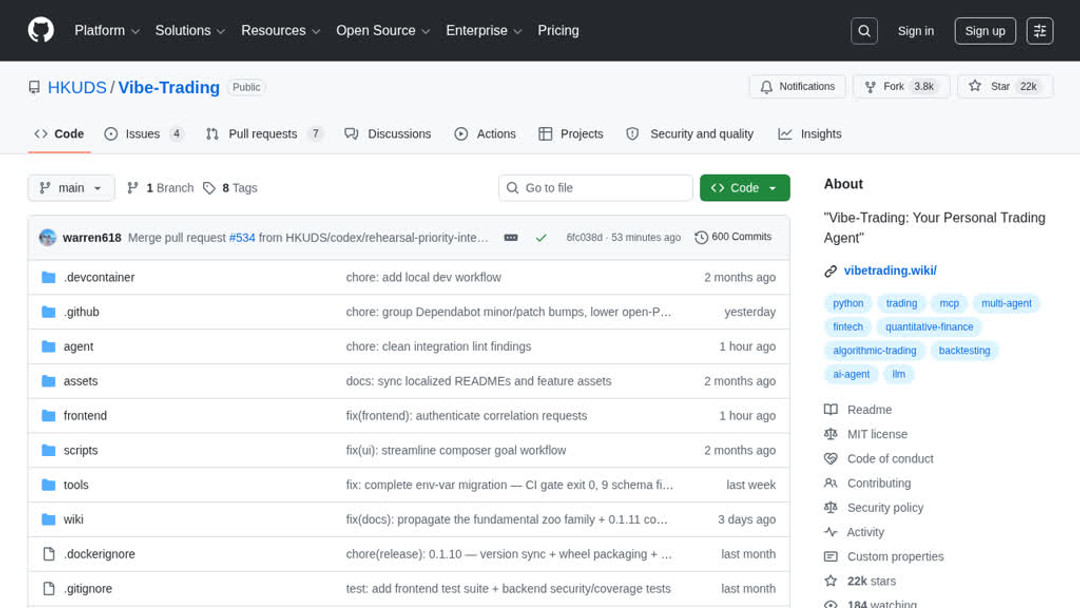Open the green Code dropdown button
Image resolution: width=1080 pixels, height=608 pixels.
[x=745, y=188]
